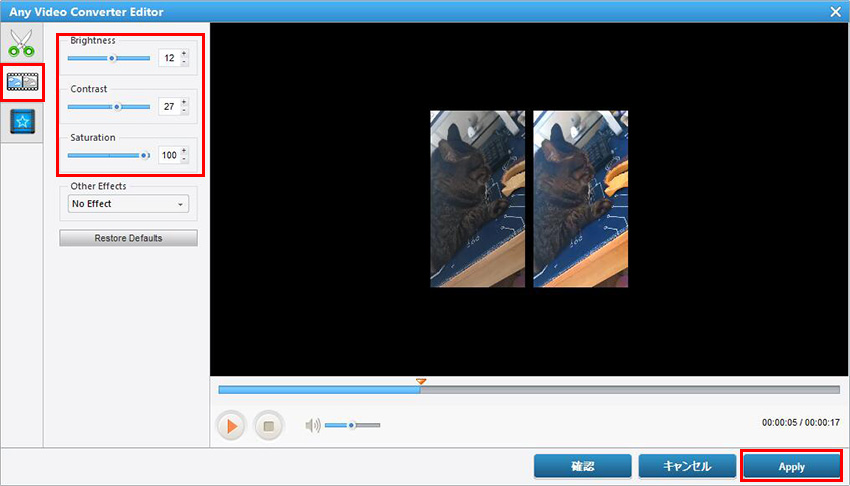This screenshot has height=486, width=850.
Task: Select the video effects filmstrip tab
Action: (21, 83)
